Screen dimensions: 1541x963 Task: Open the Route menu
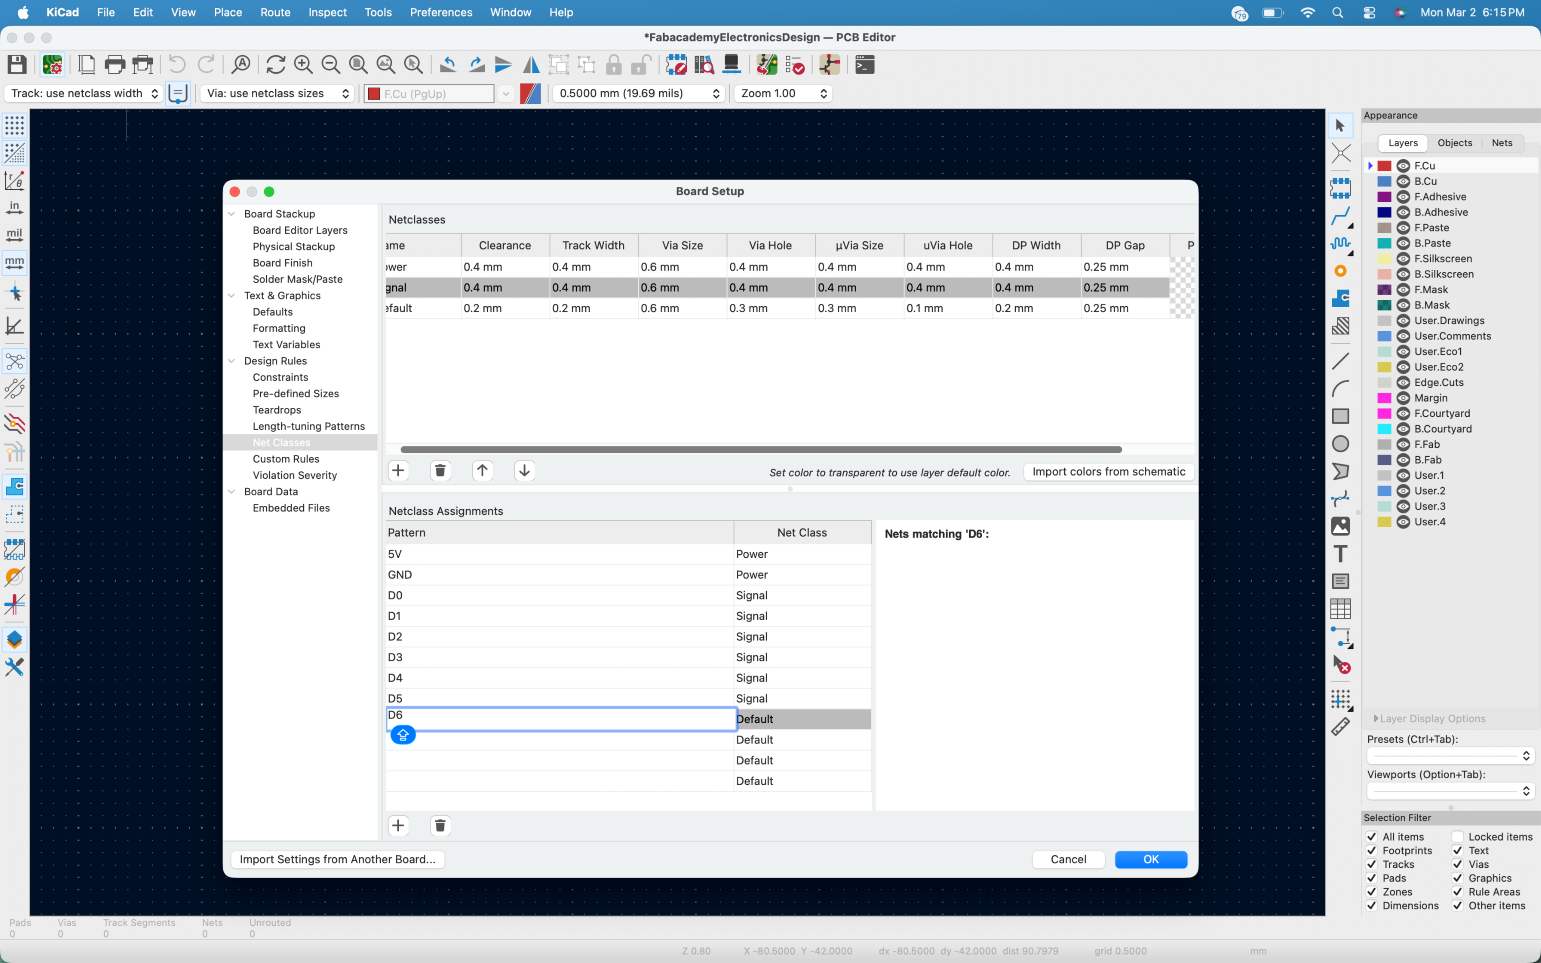click(x=275, y=12)
